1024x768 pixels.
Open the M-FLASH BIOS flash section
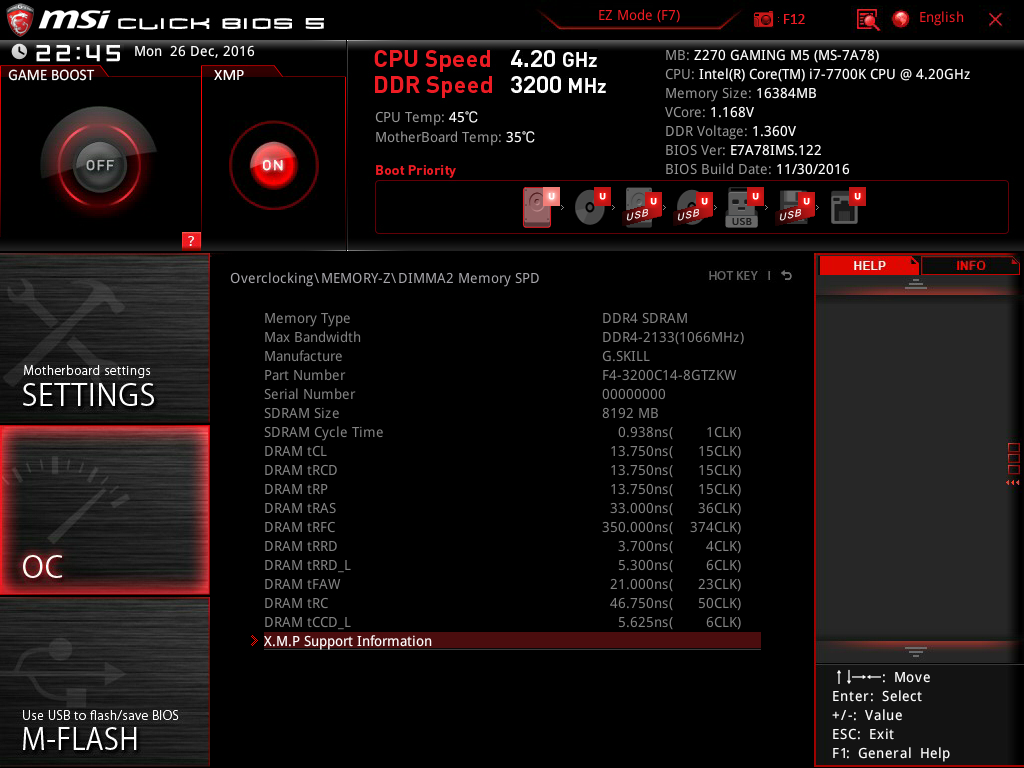[x=104, y=682]
